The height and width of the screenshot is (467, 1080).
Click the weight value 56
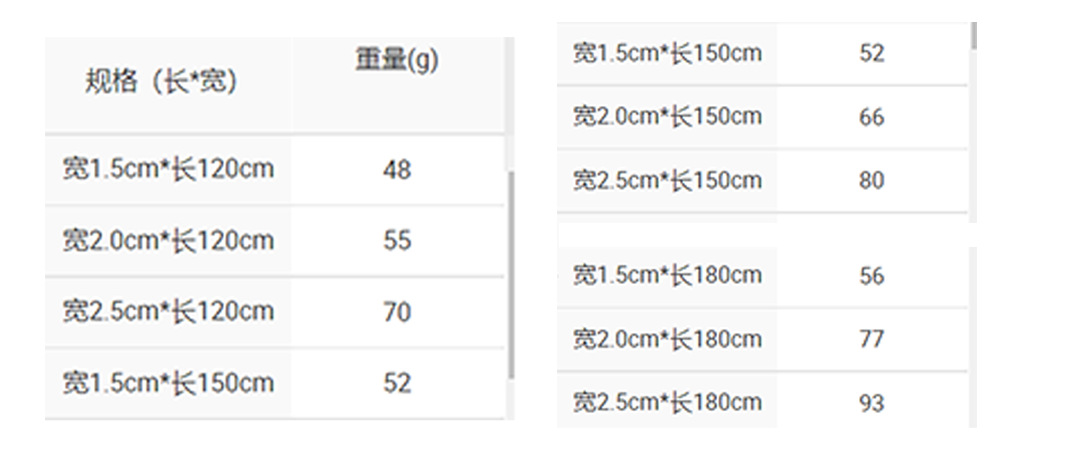872,276
